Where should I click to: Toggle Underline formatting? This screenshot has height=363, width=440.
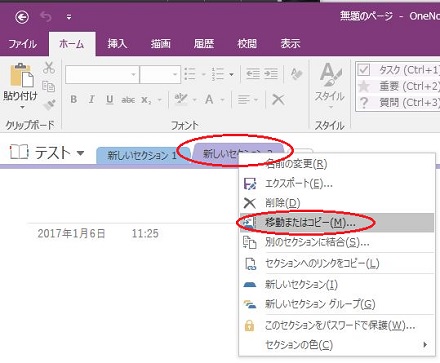click(x=109, y=99)
